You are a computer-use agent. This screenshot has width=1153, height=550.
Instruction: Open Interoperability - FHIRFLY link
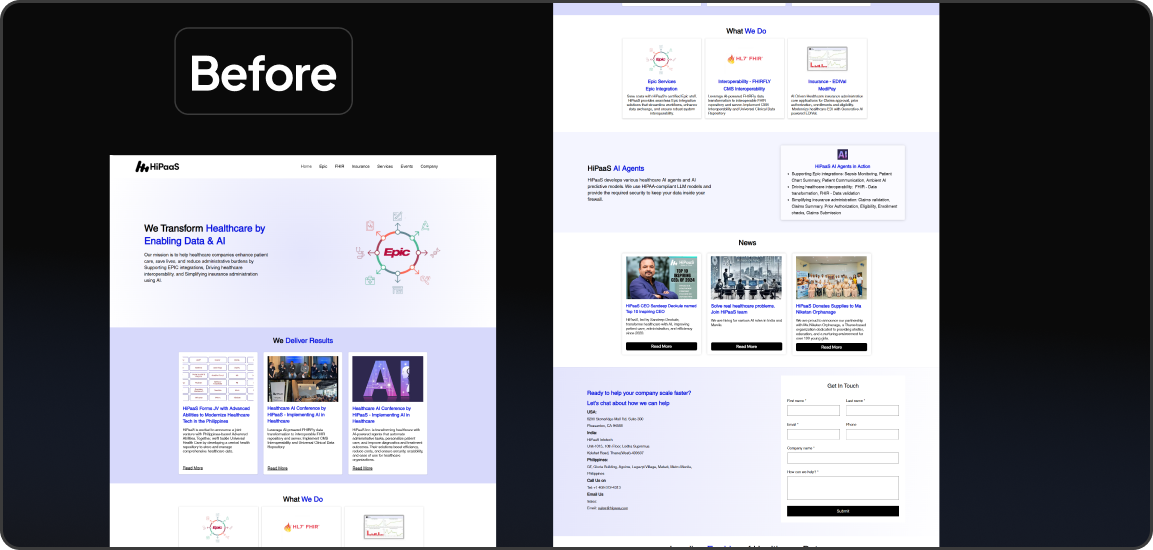click(x=744, y=82)
